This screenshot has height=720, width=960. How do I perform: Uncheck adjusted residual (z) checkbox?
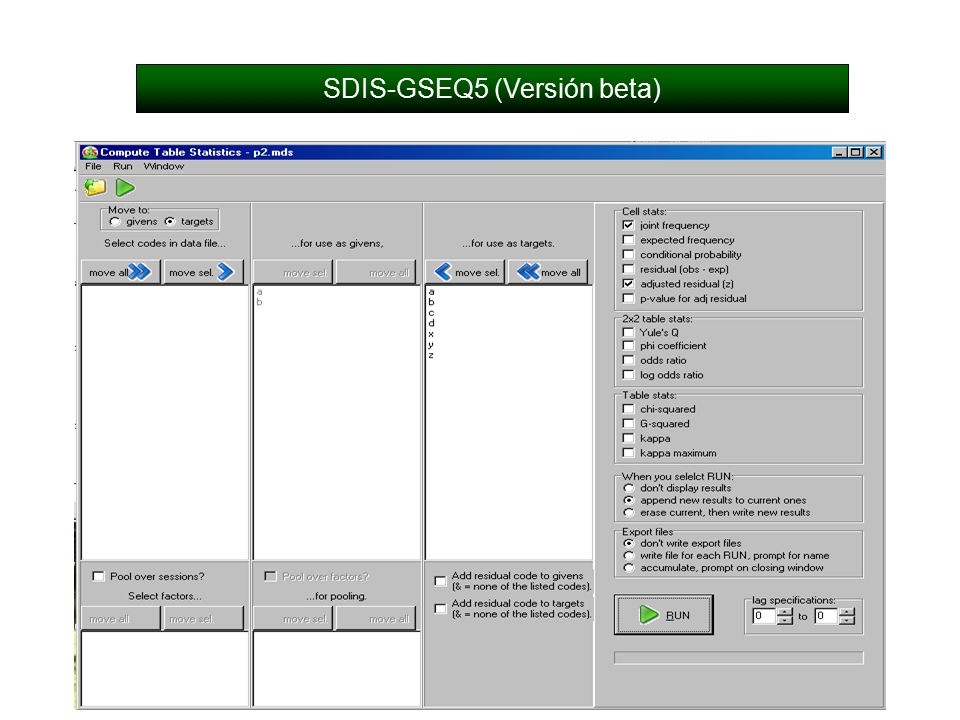coord(628,284)
